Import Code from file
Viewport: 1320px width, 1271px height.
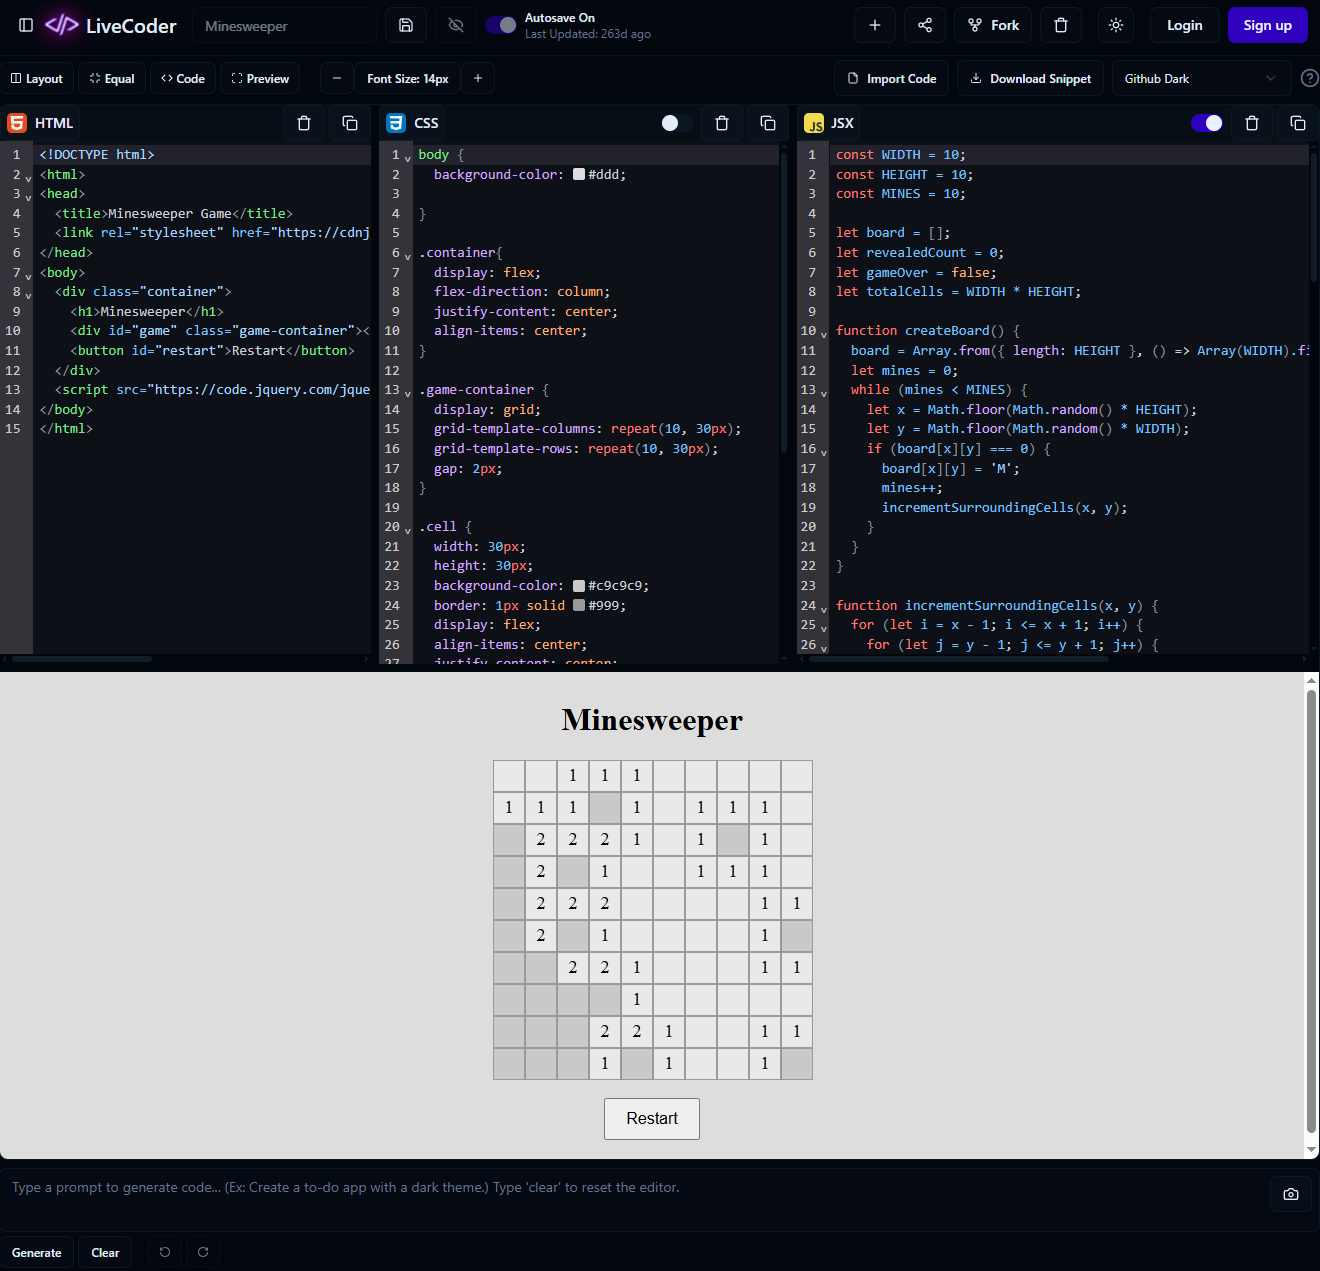892,78
